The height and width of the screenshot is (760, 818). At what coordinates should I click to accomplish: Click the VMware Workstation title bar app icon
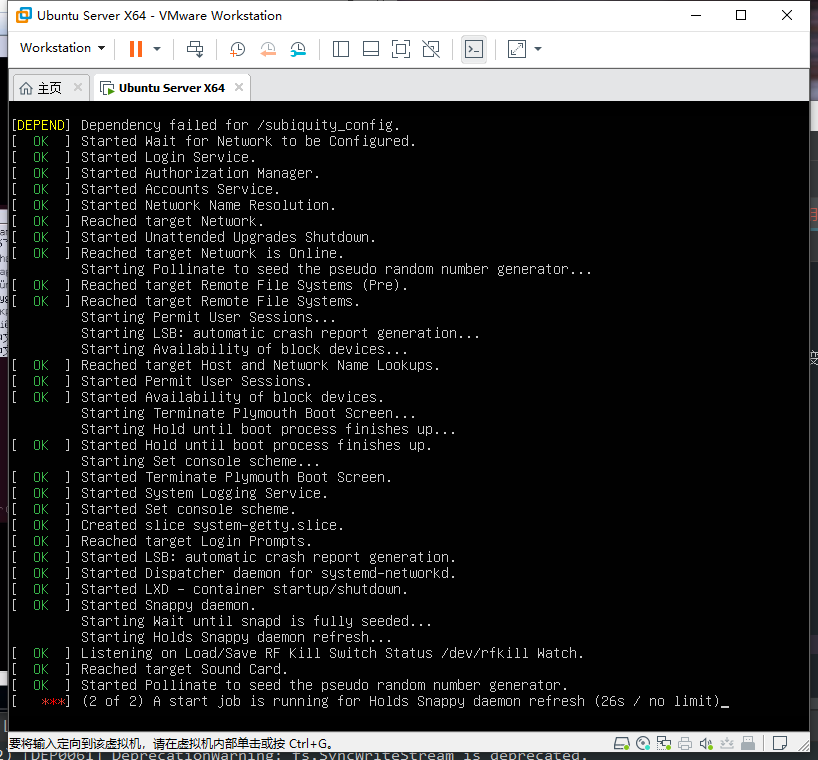[23, 15]
